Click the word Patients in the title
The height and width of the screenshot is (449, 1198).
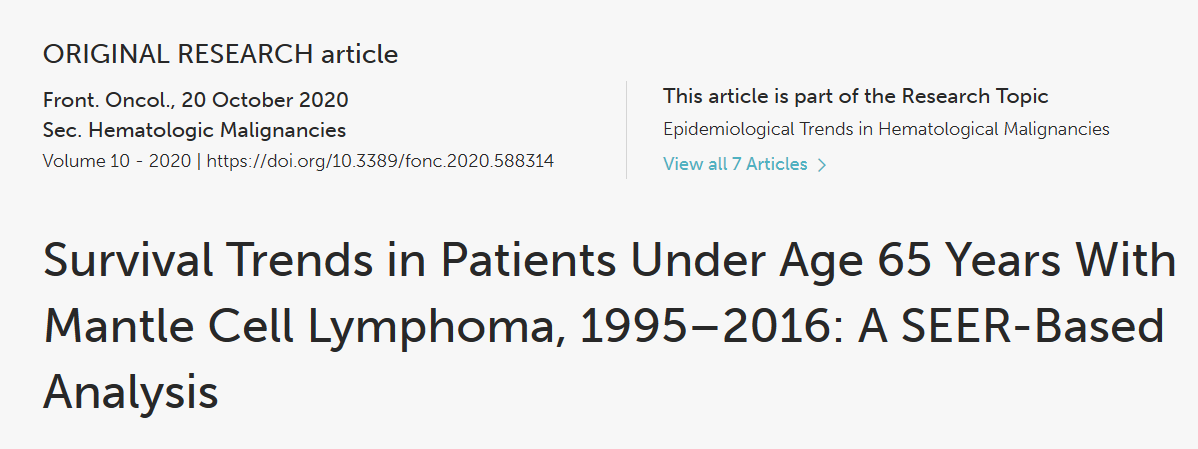click(528, 260)
